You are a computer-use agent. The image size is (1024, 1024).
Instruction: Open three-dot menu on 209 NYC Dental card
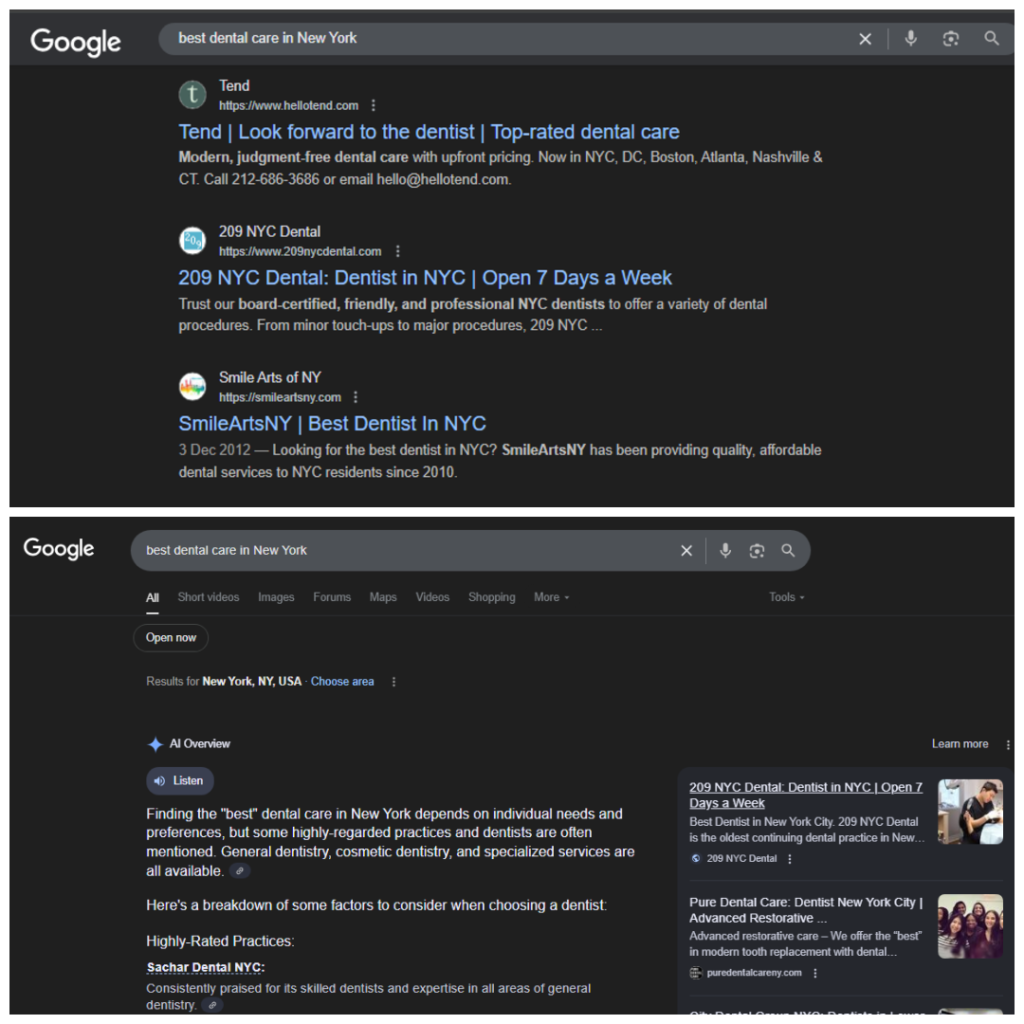point(790,859)
